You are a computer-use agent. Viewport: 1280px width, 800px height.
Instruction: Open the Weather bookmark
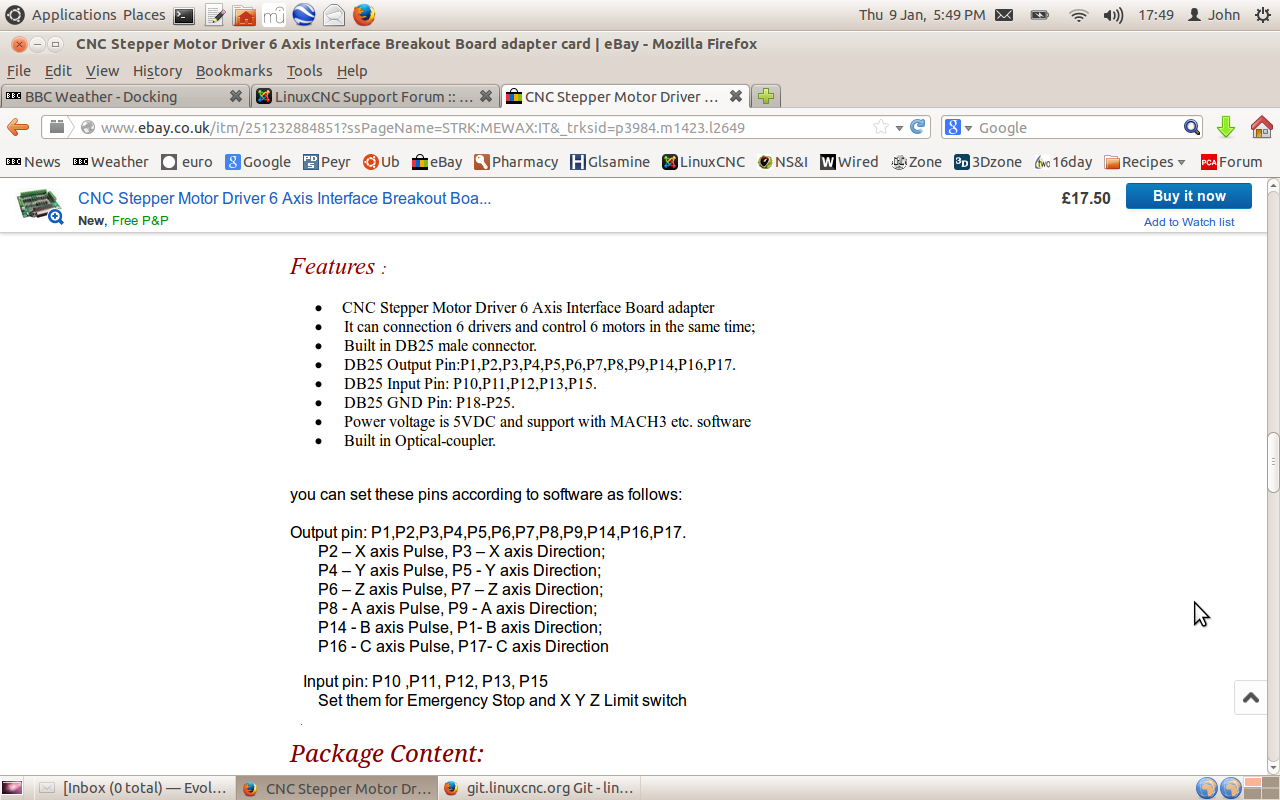click(110, 162)
